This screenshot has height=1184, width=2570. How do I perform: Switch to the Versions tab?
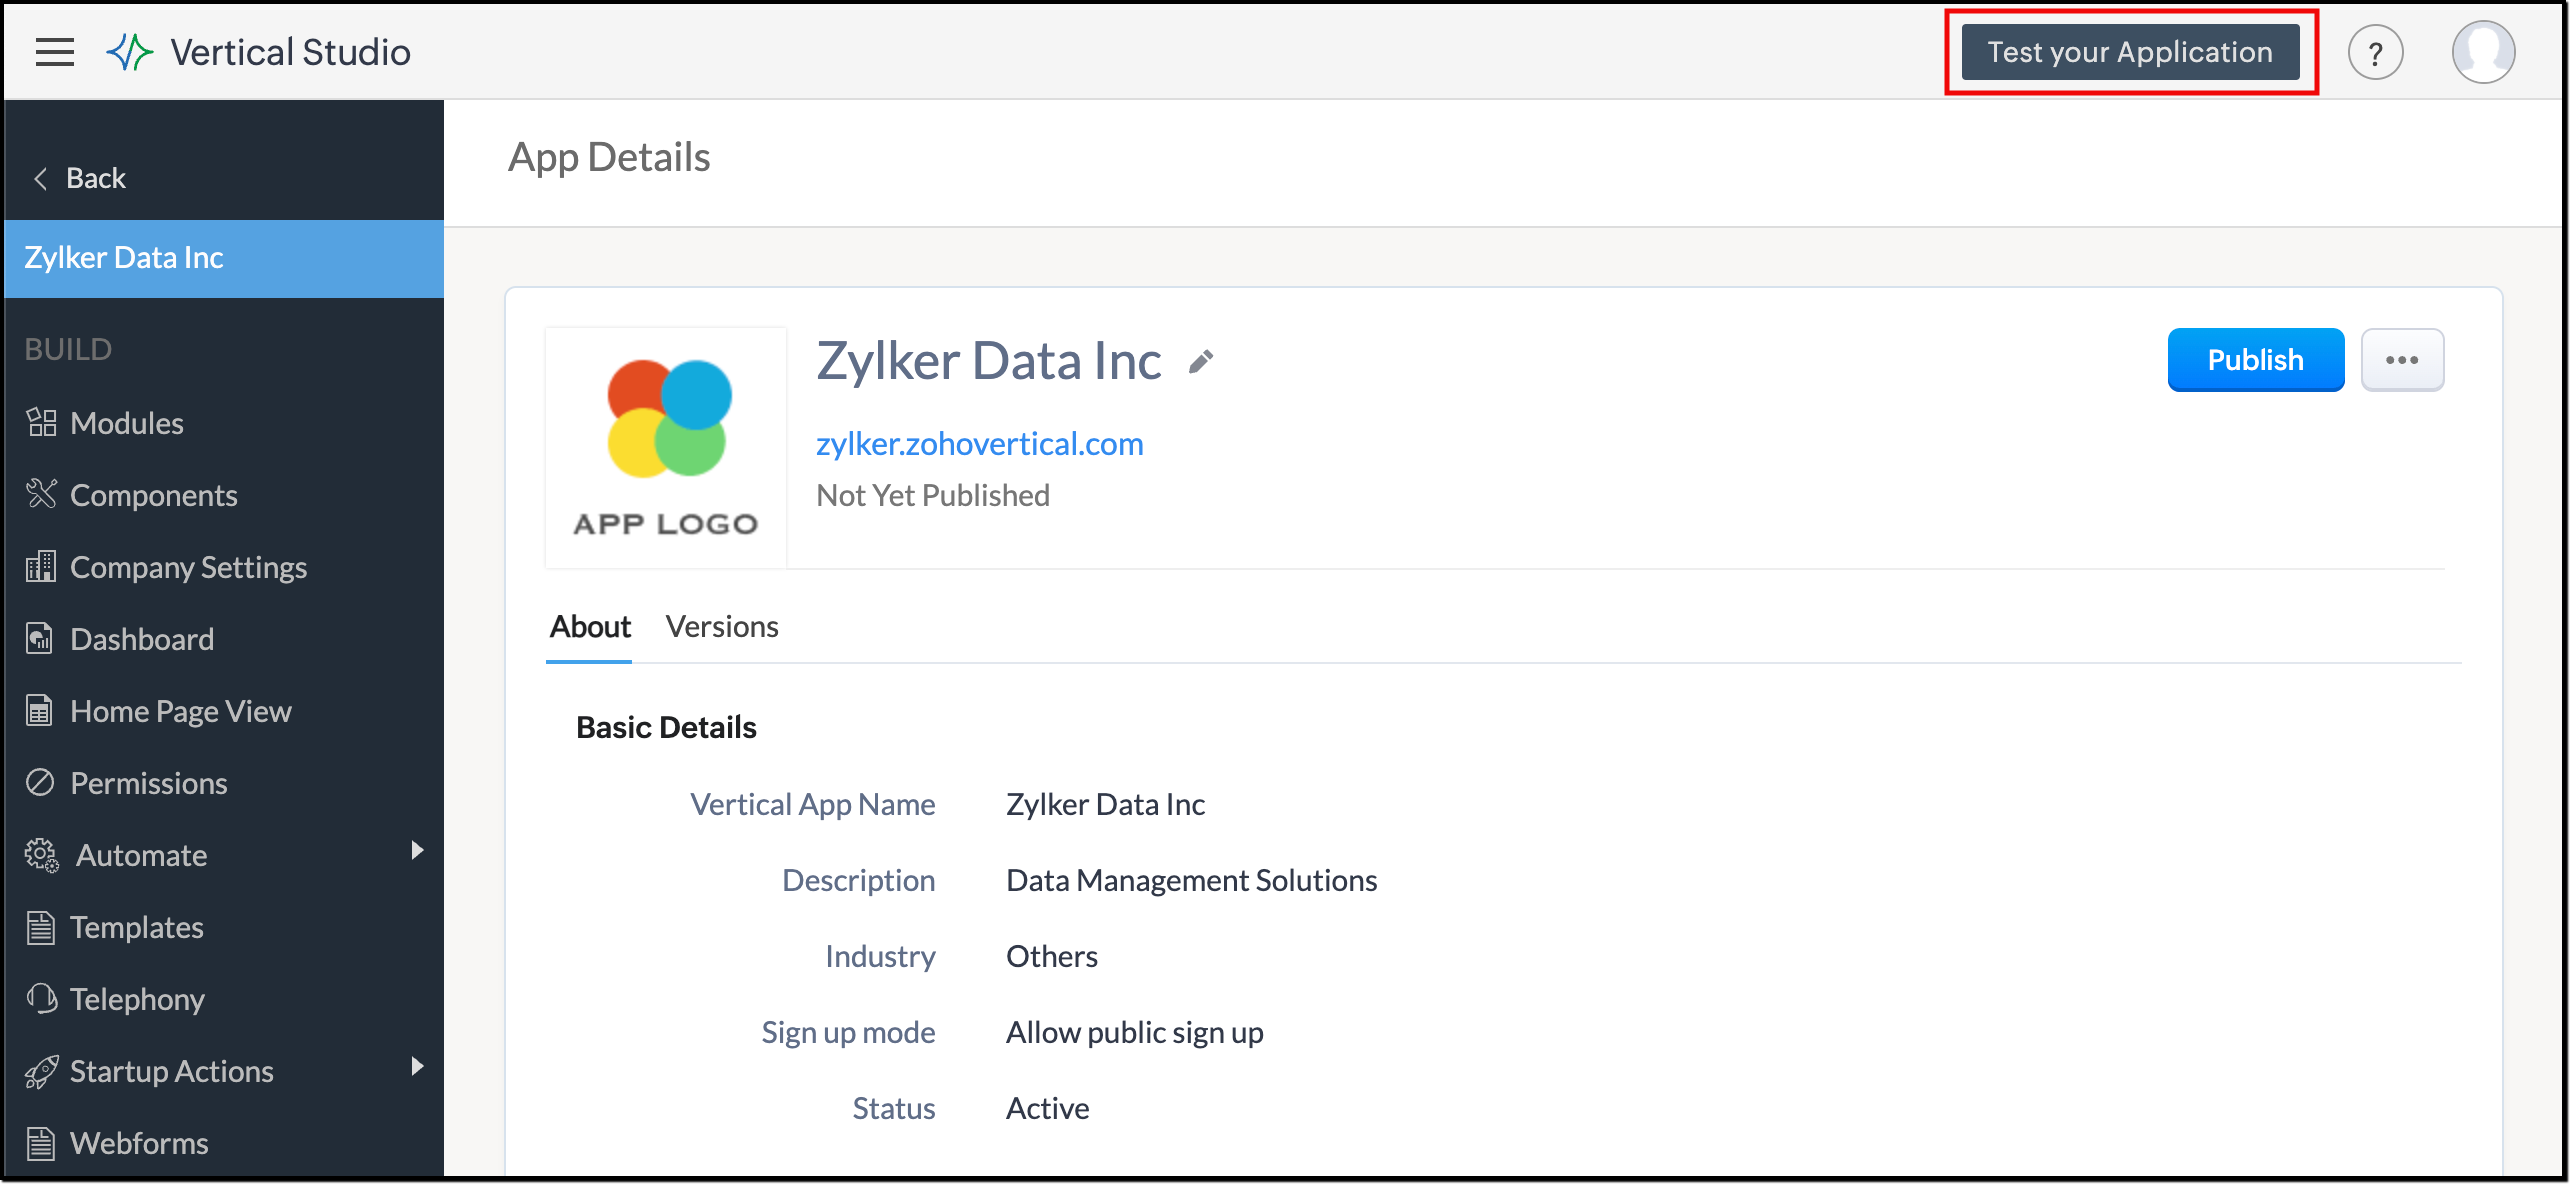click(721, 627)
